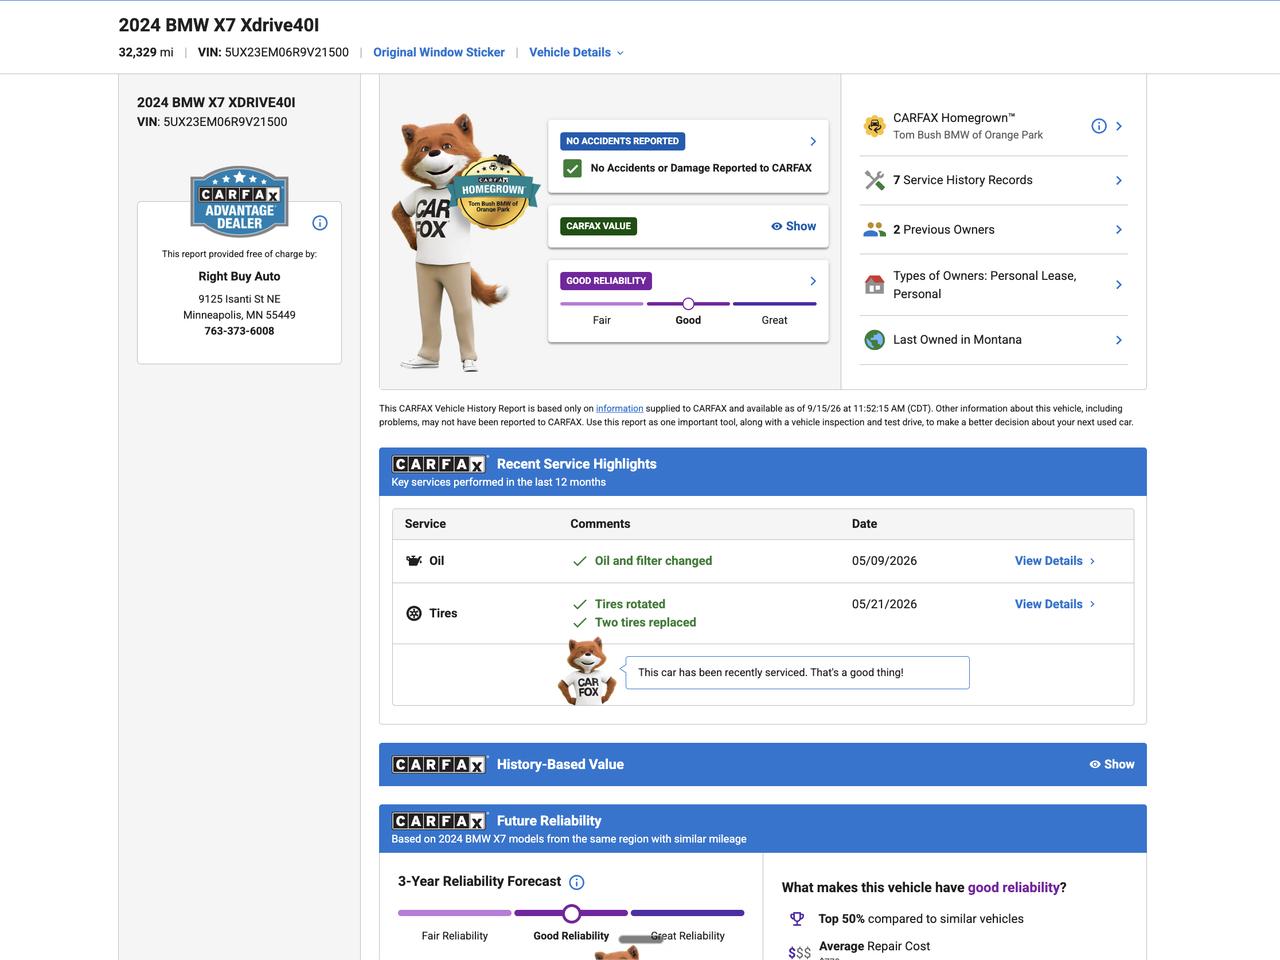The image size is (1280, 960).
Task: Click the VIN in the page header
Action: tap(273, 53)
